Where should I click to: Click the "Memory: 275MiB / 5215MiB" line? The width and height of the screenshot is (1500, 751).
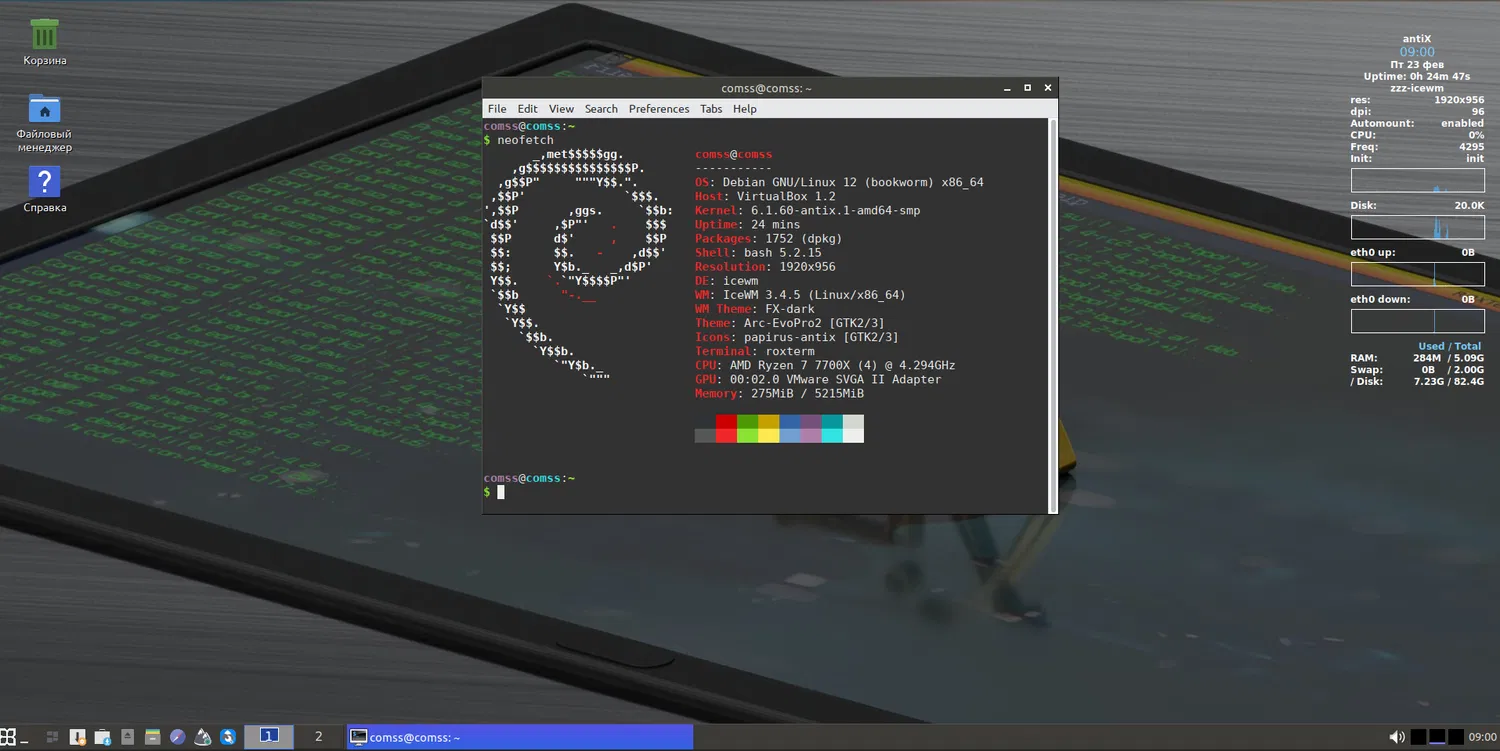pos(779,393)
